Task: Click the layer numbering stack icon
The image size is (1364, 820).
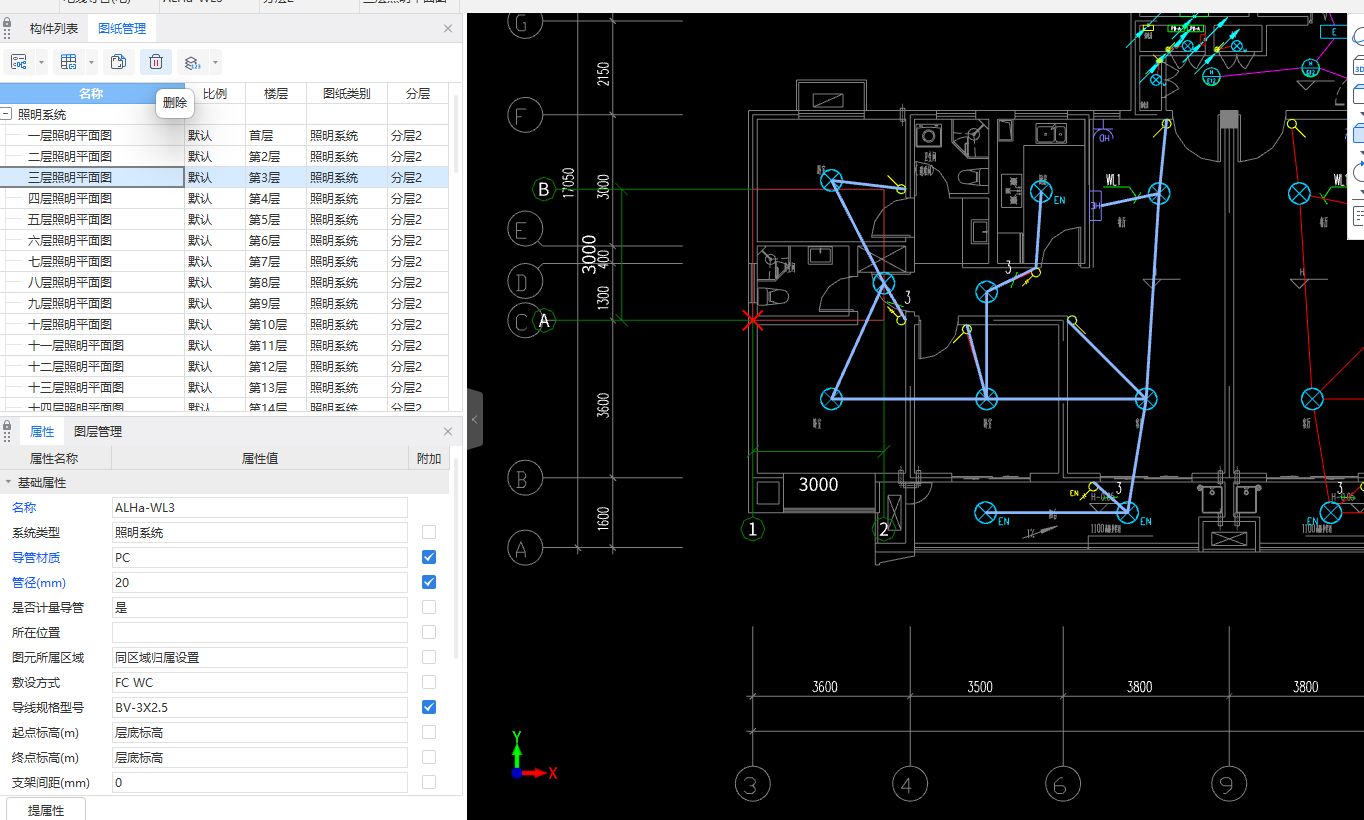Action: click(x=192, y=62)
